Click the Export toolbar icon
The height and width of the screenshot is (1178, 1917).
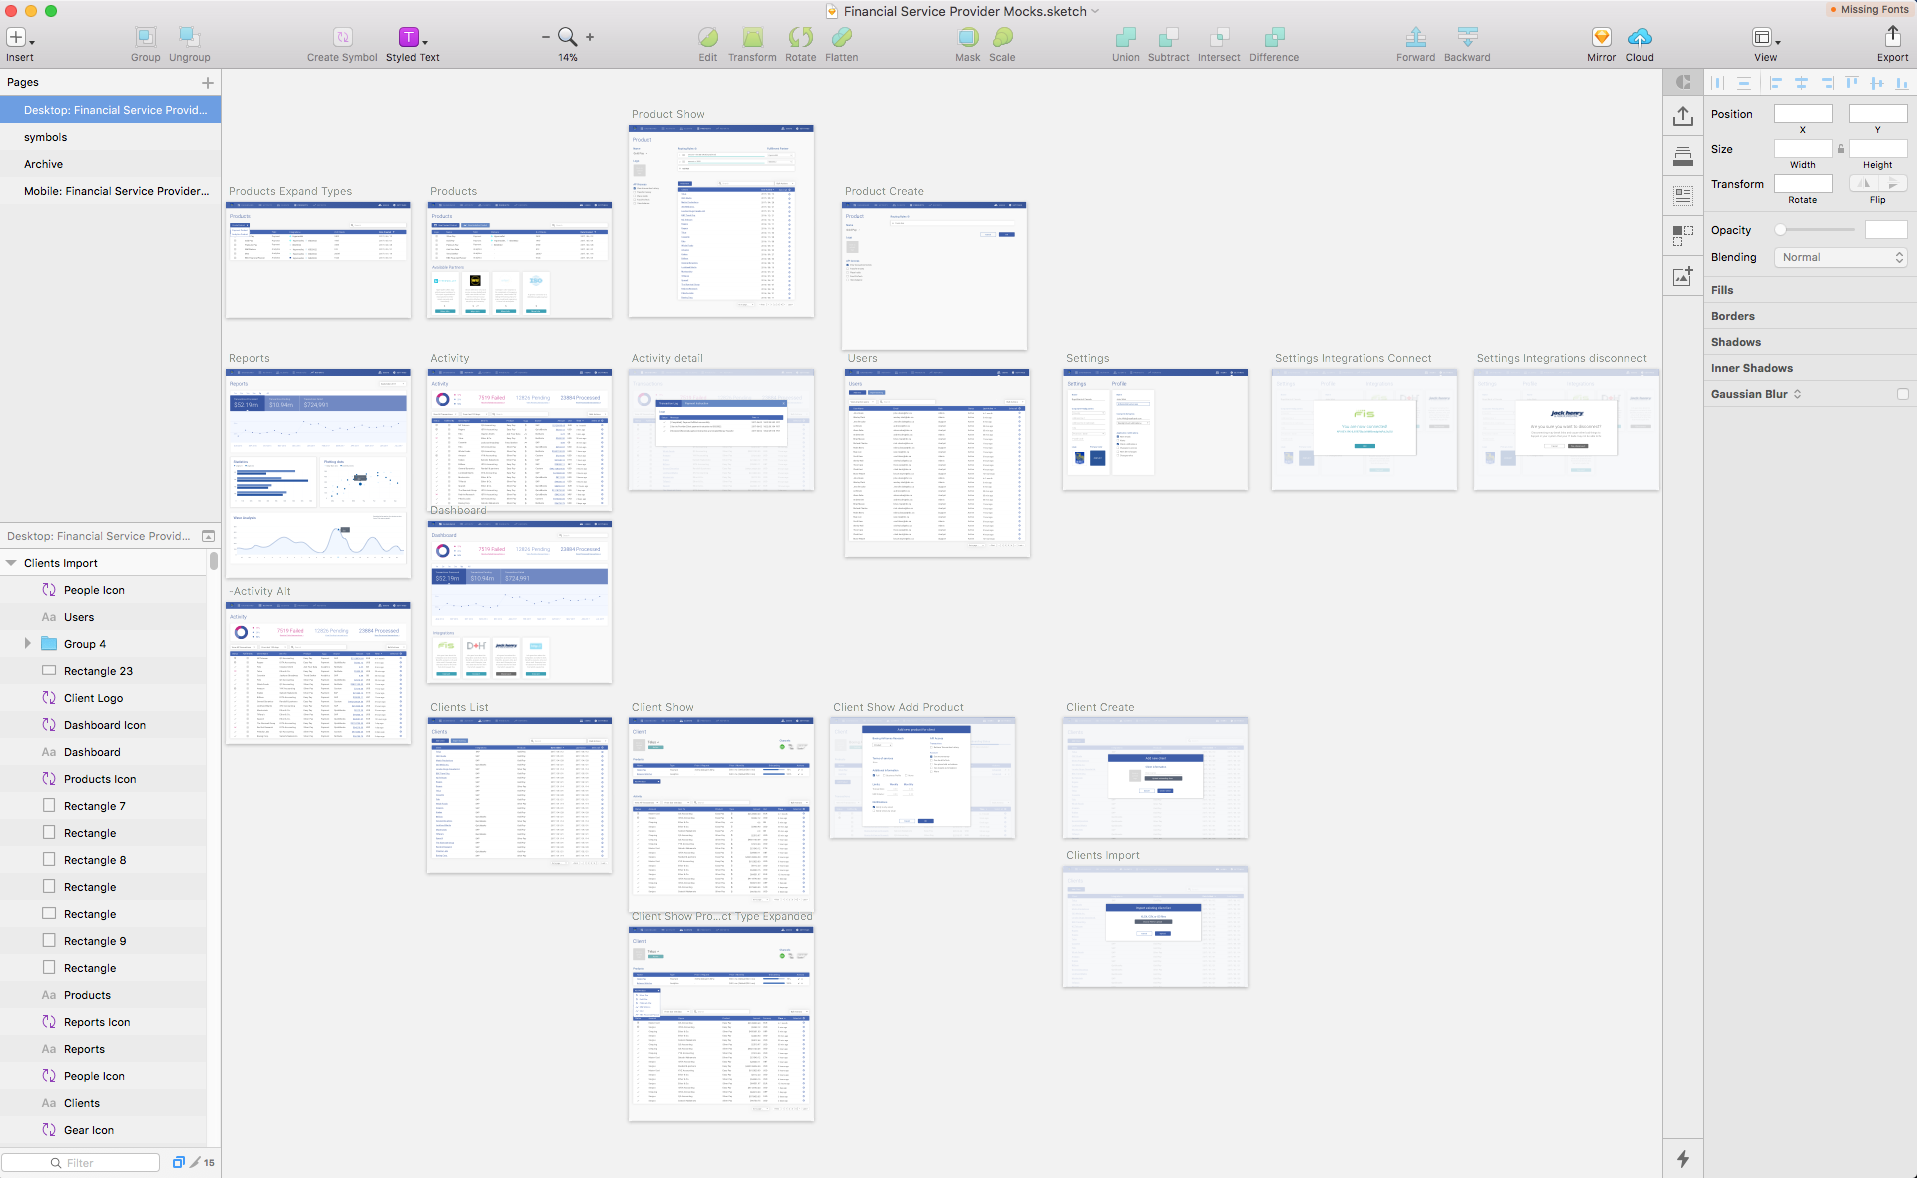point(1892,36)
